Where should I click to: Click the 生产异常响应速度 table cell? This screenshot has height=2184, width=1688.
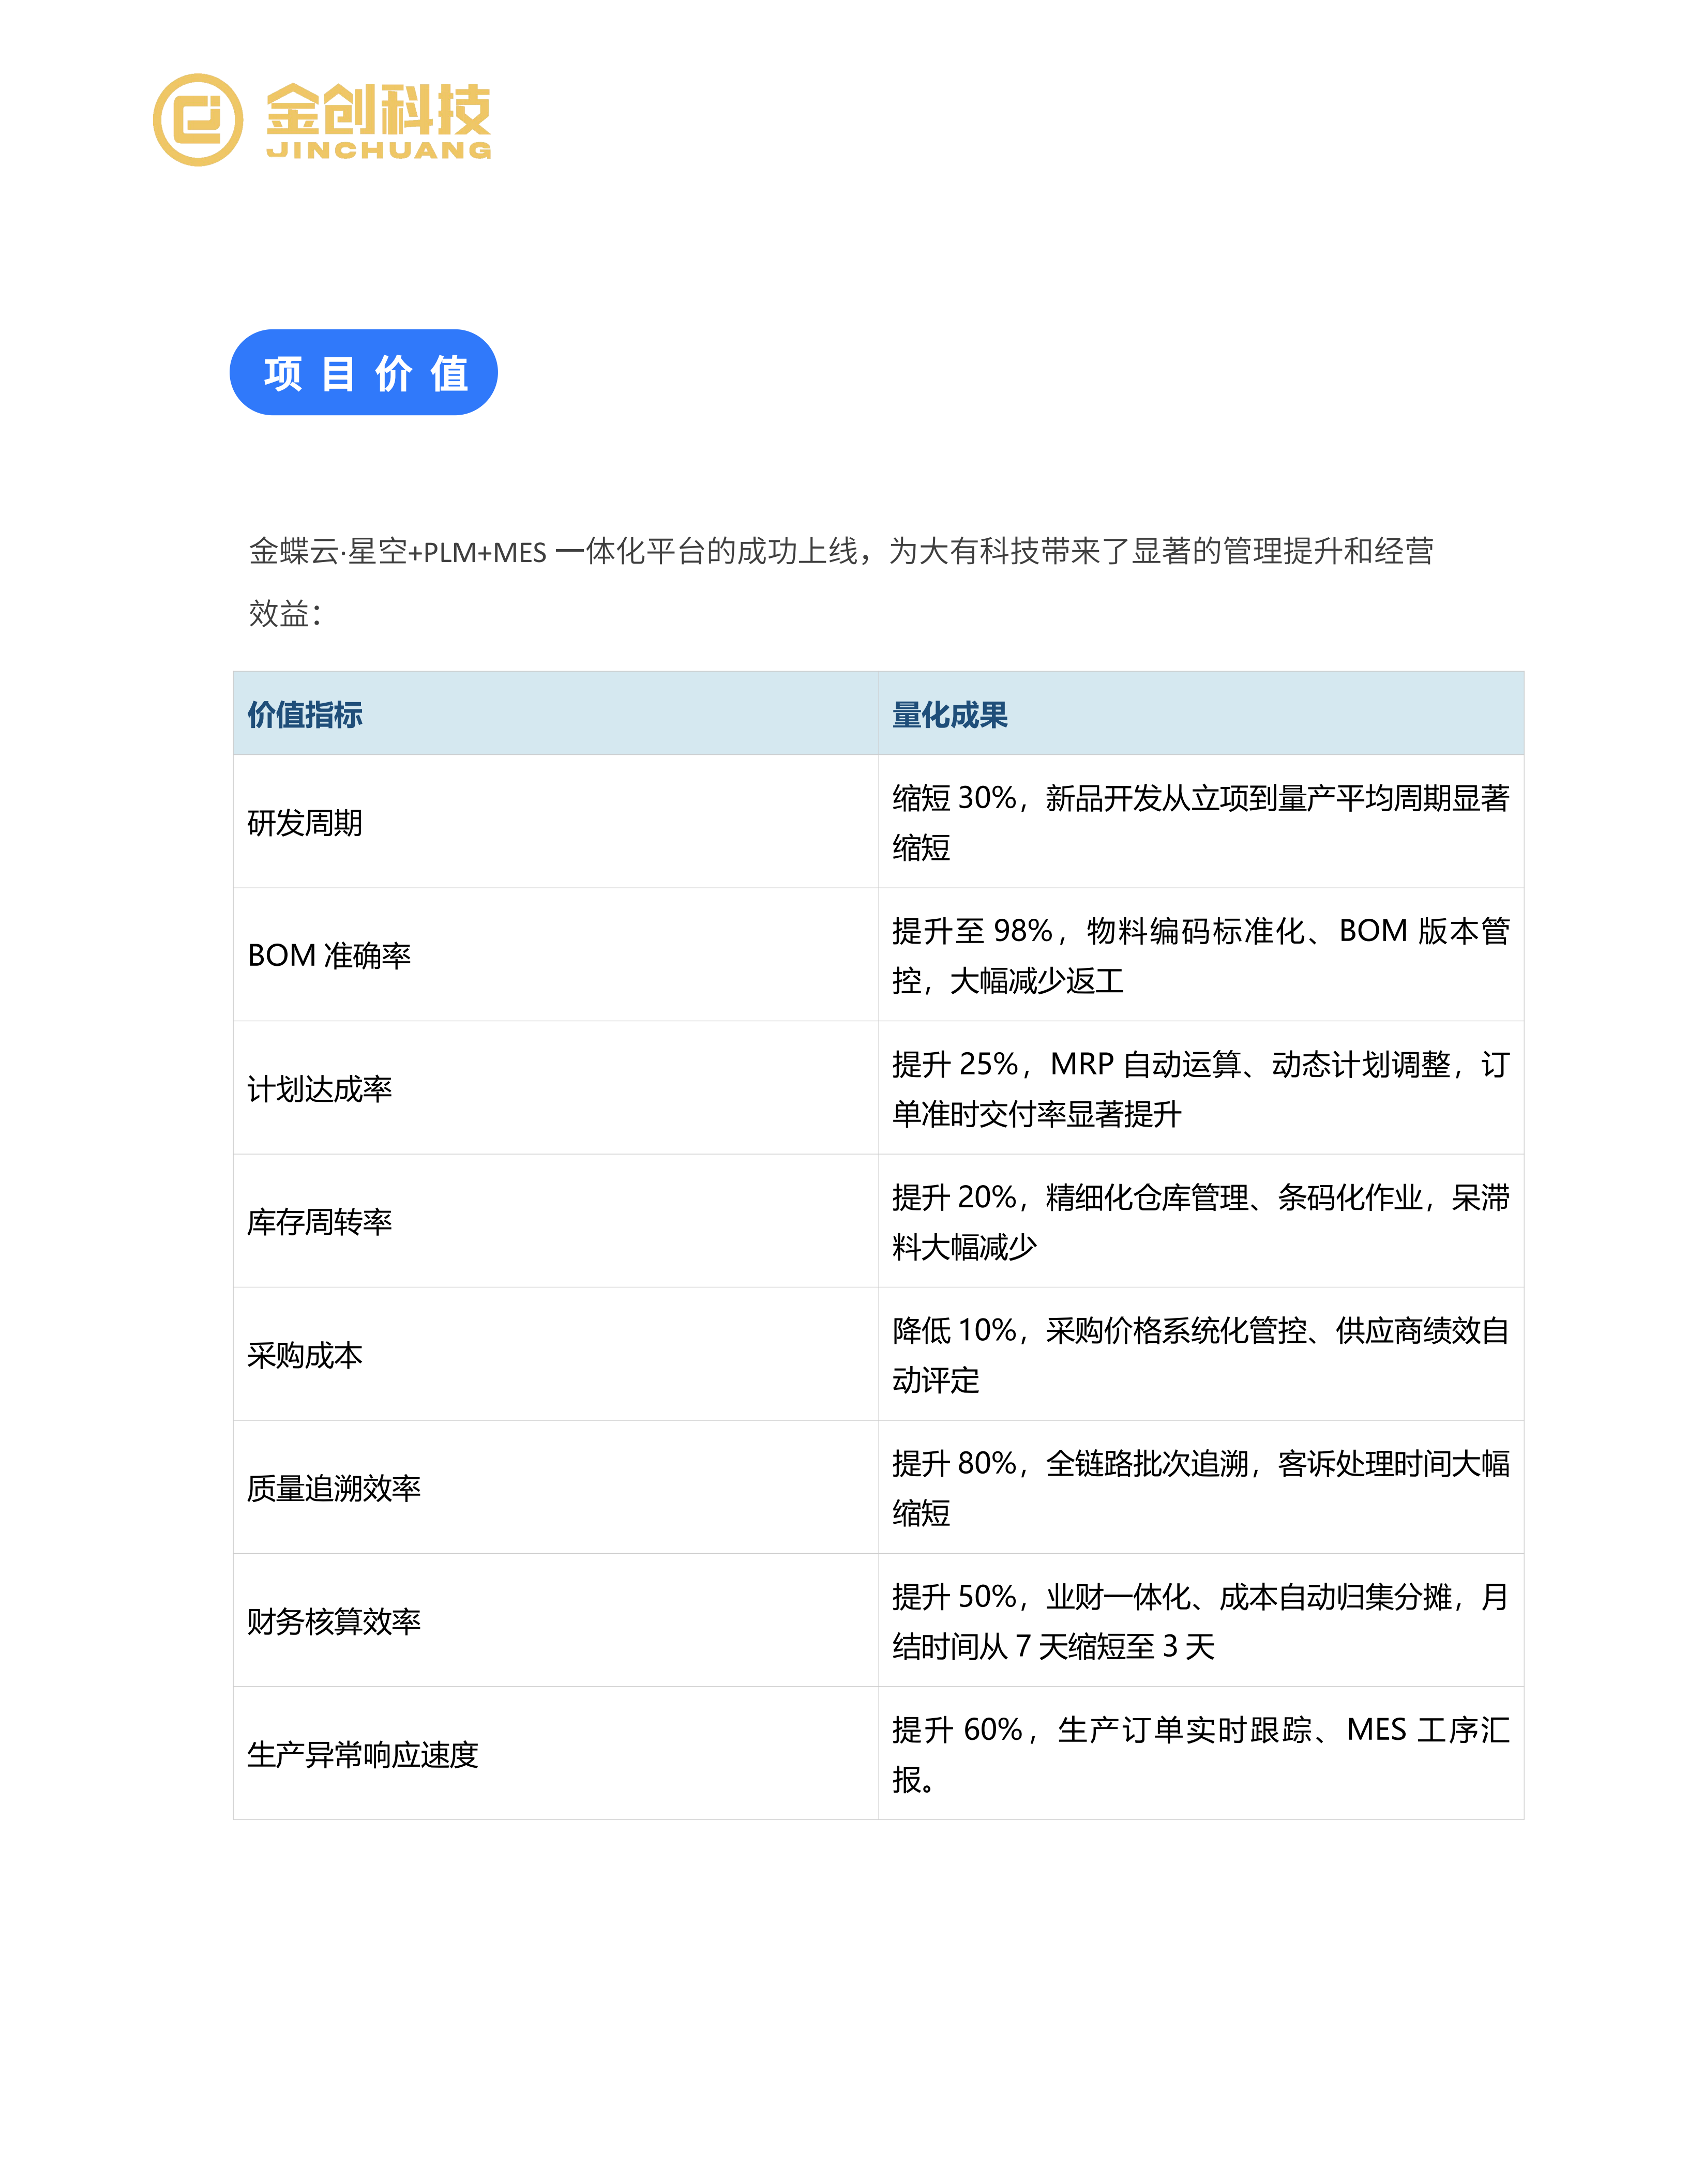[556, 1753]
